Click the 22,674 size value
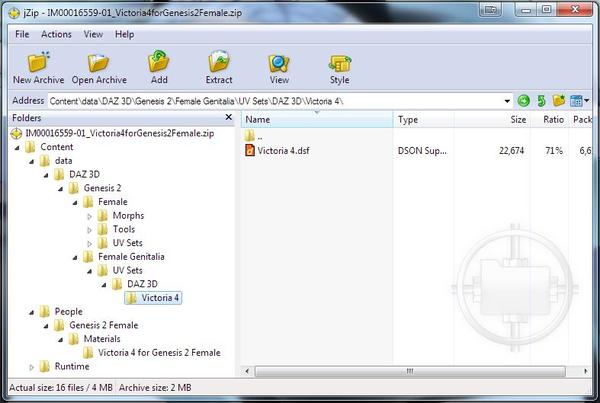 (511, 151)
